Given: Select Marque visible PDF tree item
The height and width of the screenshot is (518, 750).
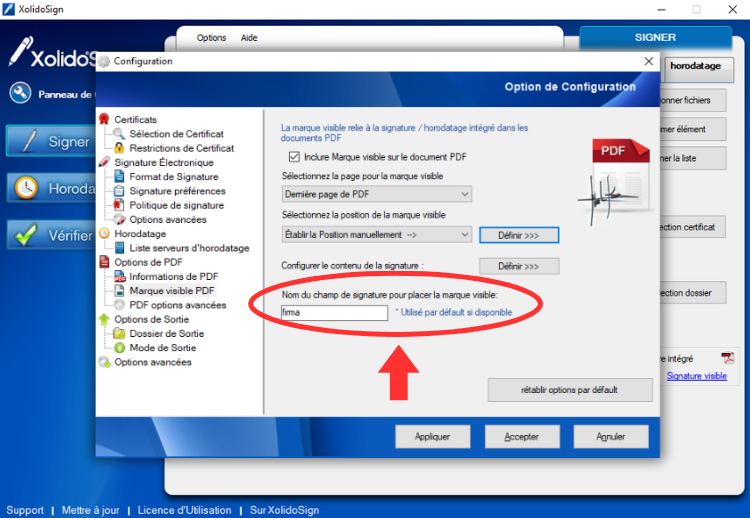Looking at the screenshot, I should [172, 290].
